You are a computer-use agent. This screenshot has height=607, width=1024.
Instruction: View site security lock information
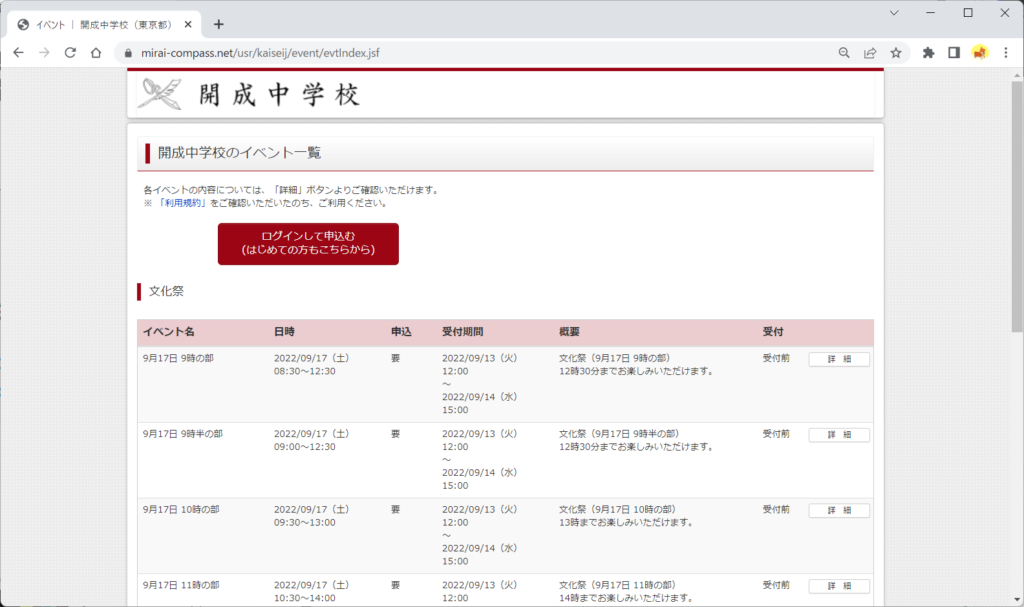(x=128, y=53)
